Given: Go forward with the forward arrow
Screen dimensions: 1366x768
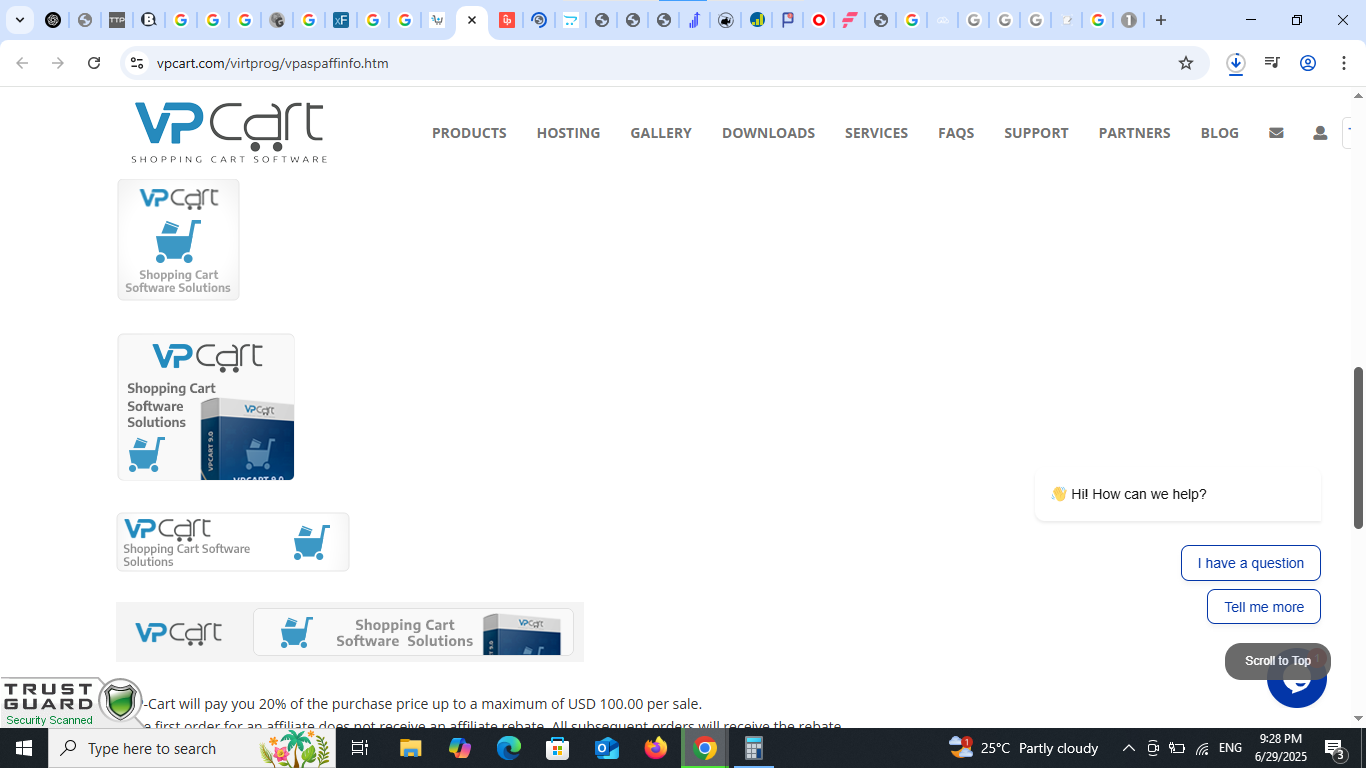Looking at the screenshot, I should point(58,63).
